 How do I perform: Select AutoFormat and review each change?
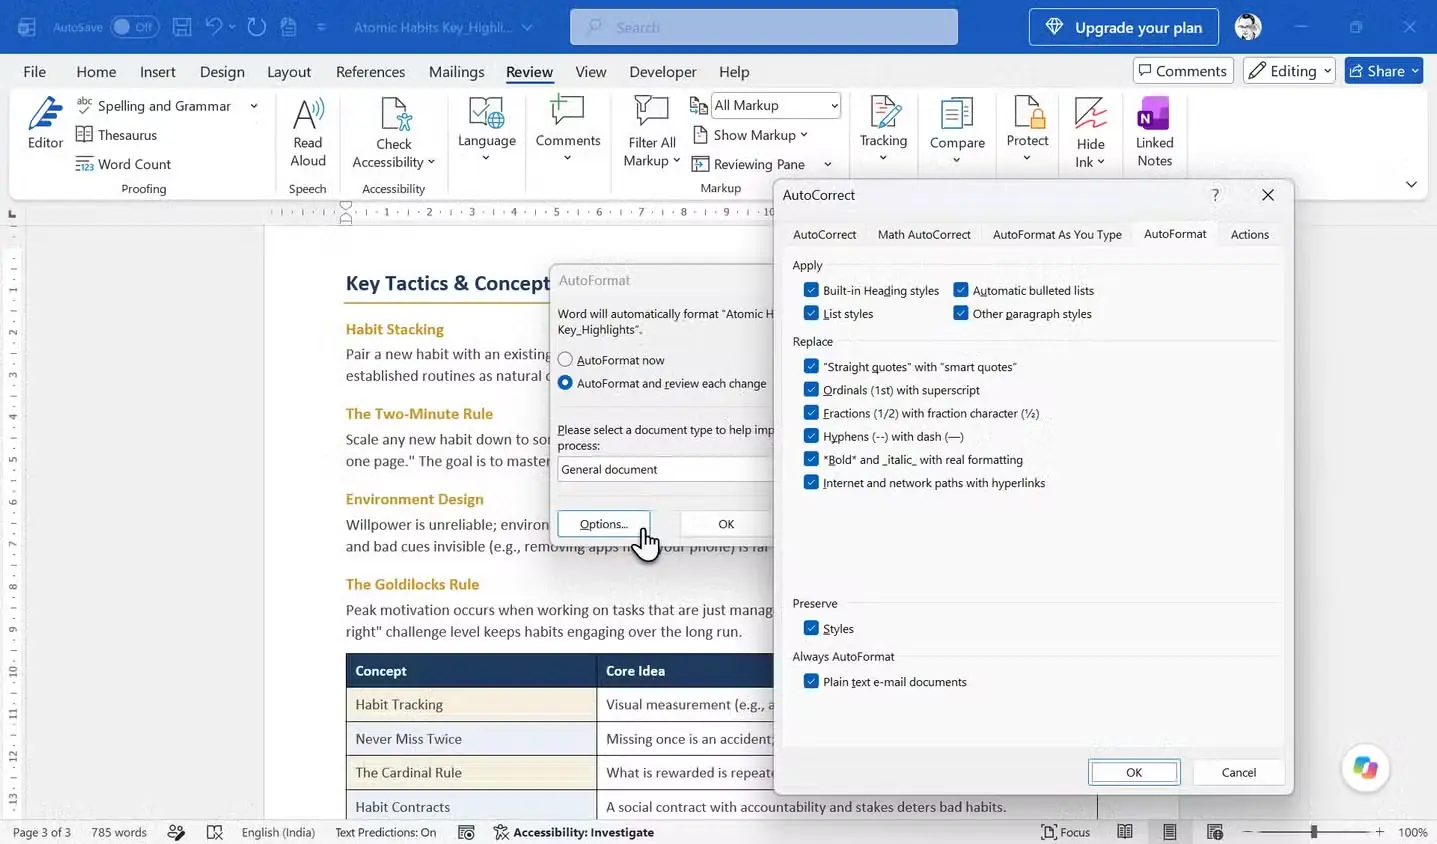(565, 383)
